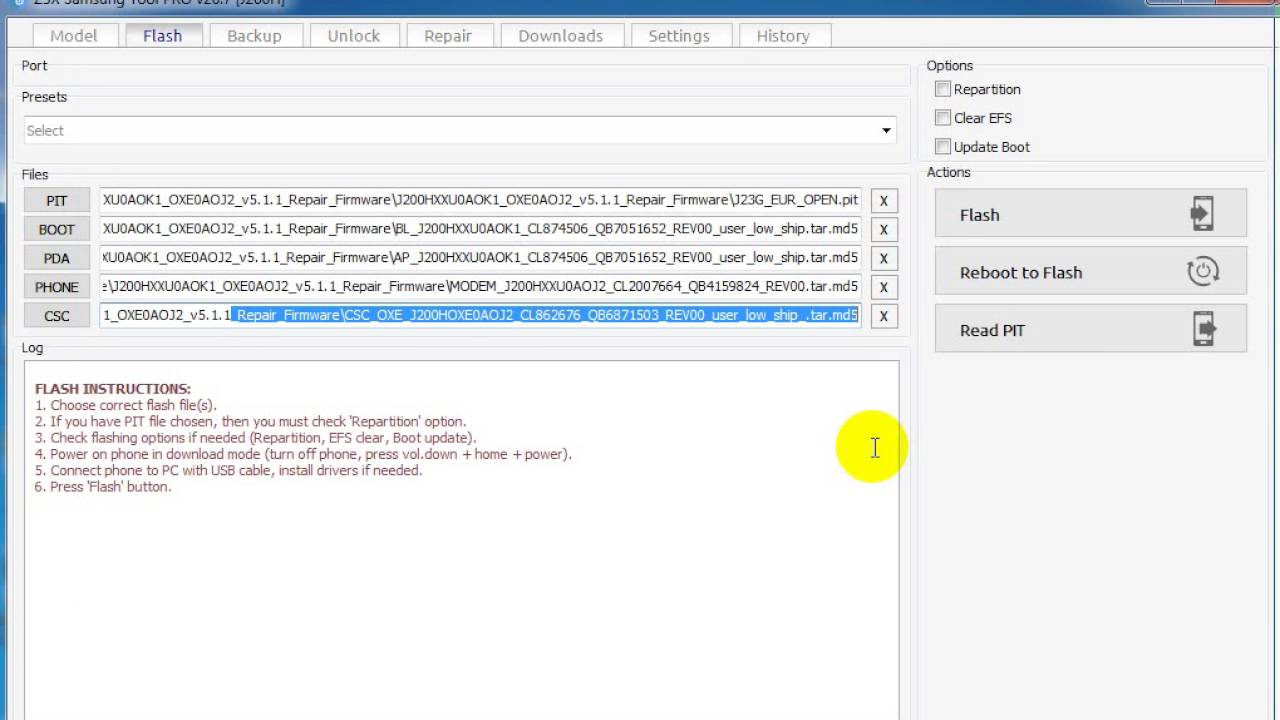Image resolution: width=1280 pixels, height=720 pixels.
Task: Click the Read PIT button
Action: coord(1091,330)
